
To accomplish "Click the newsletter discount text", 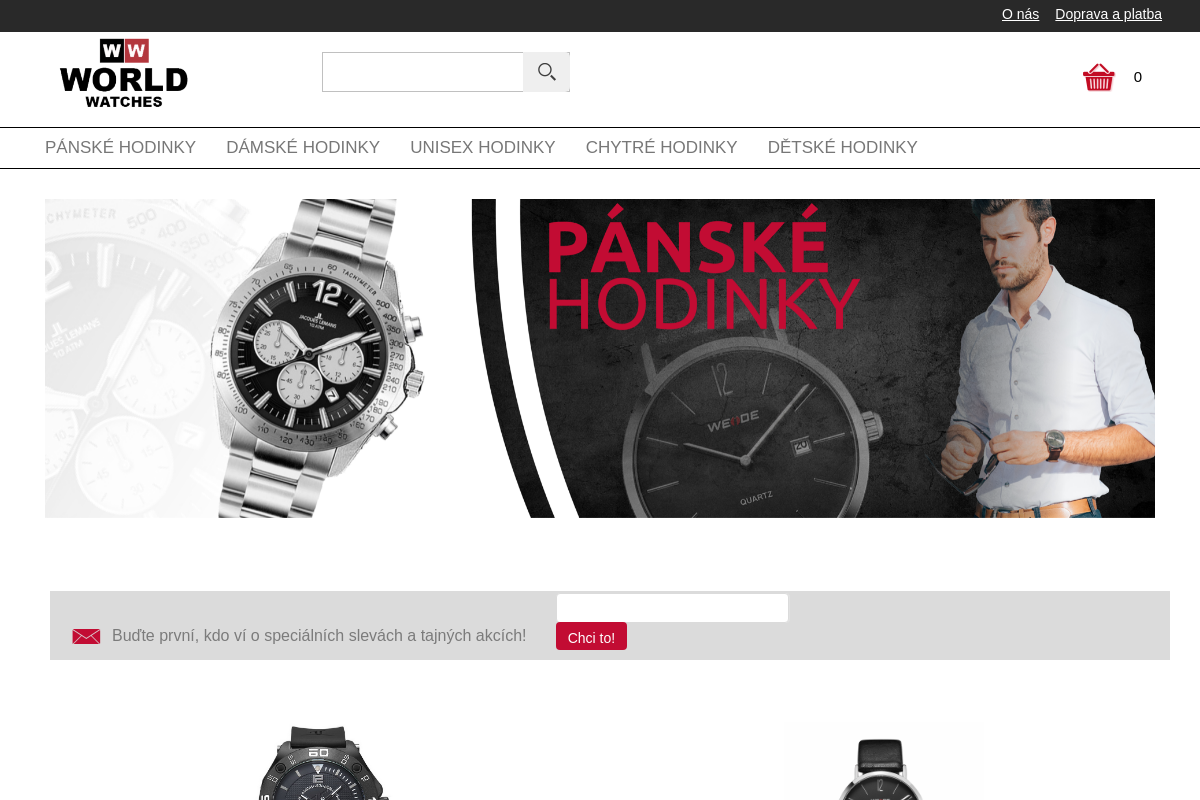I will tap(319, 636).
